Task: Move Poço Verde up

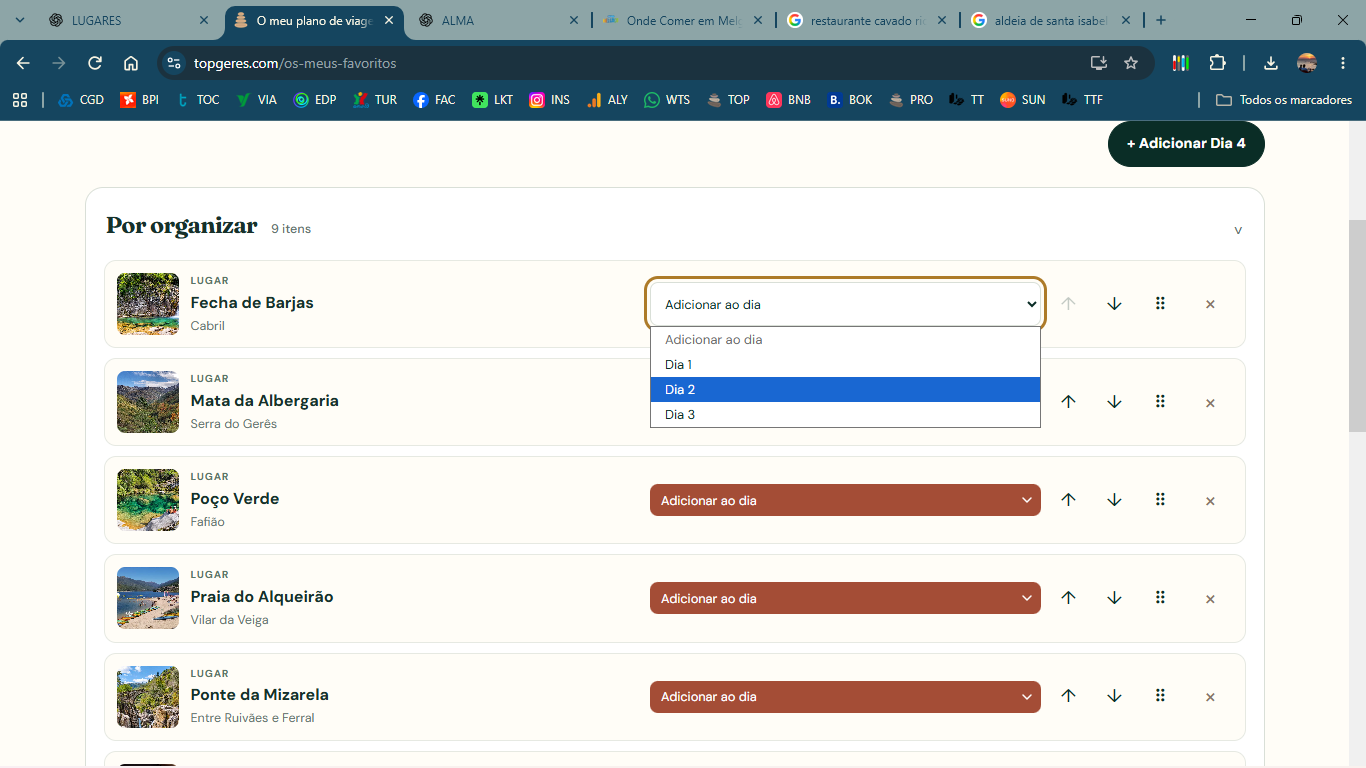Action: (x=1068, y=500)
